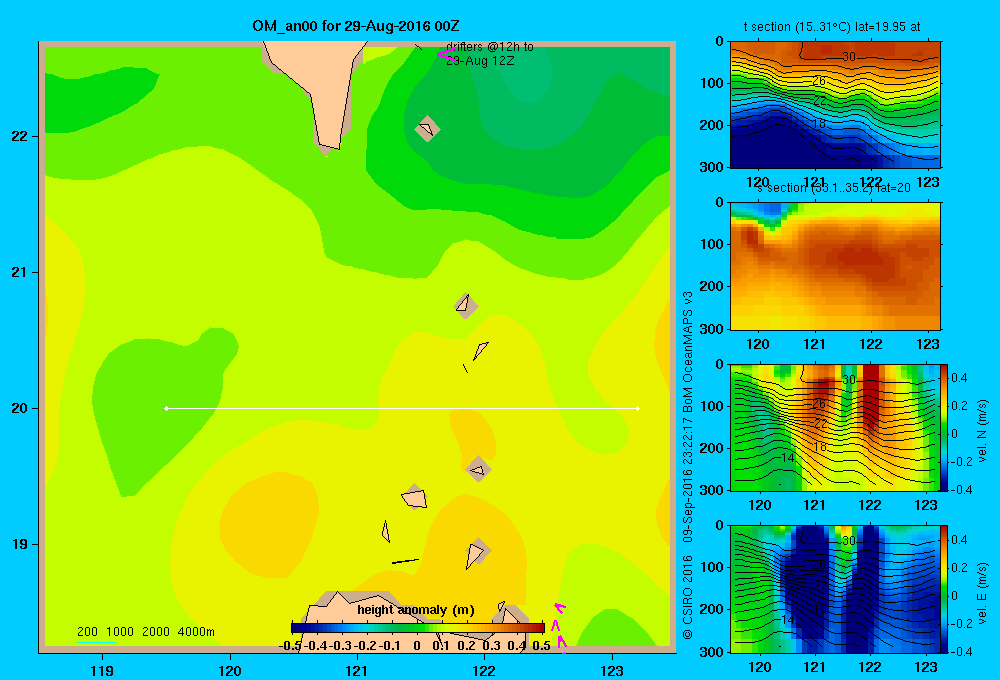
Task: Click the vel. E color scale bar
Action: tap(945, 589)
